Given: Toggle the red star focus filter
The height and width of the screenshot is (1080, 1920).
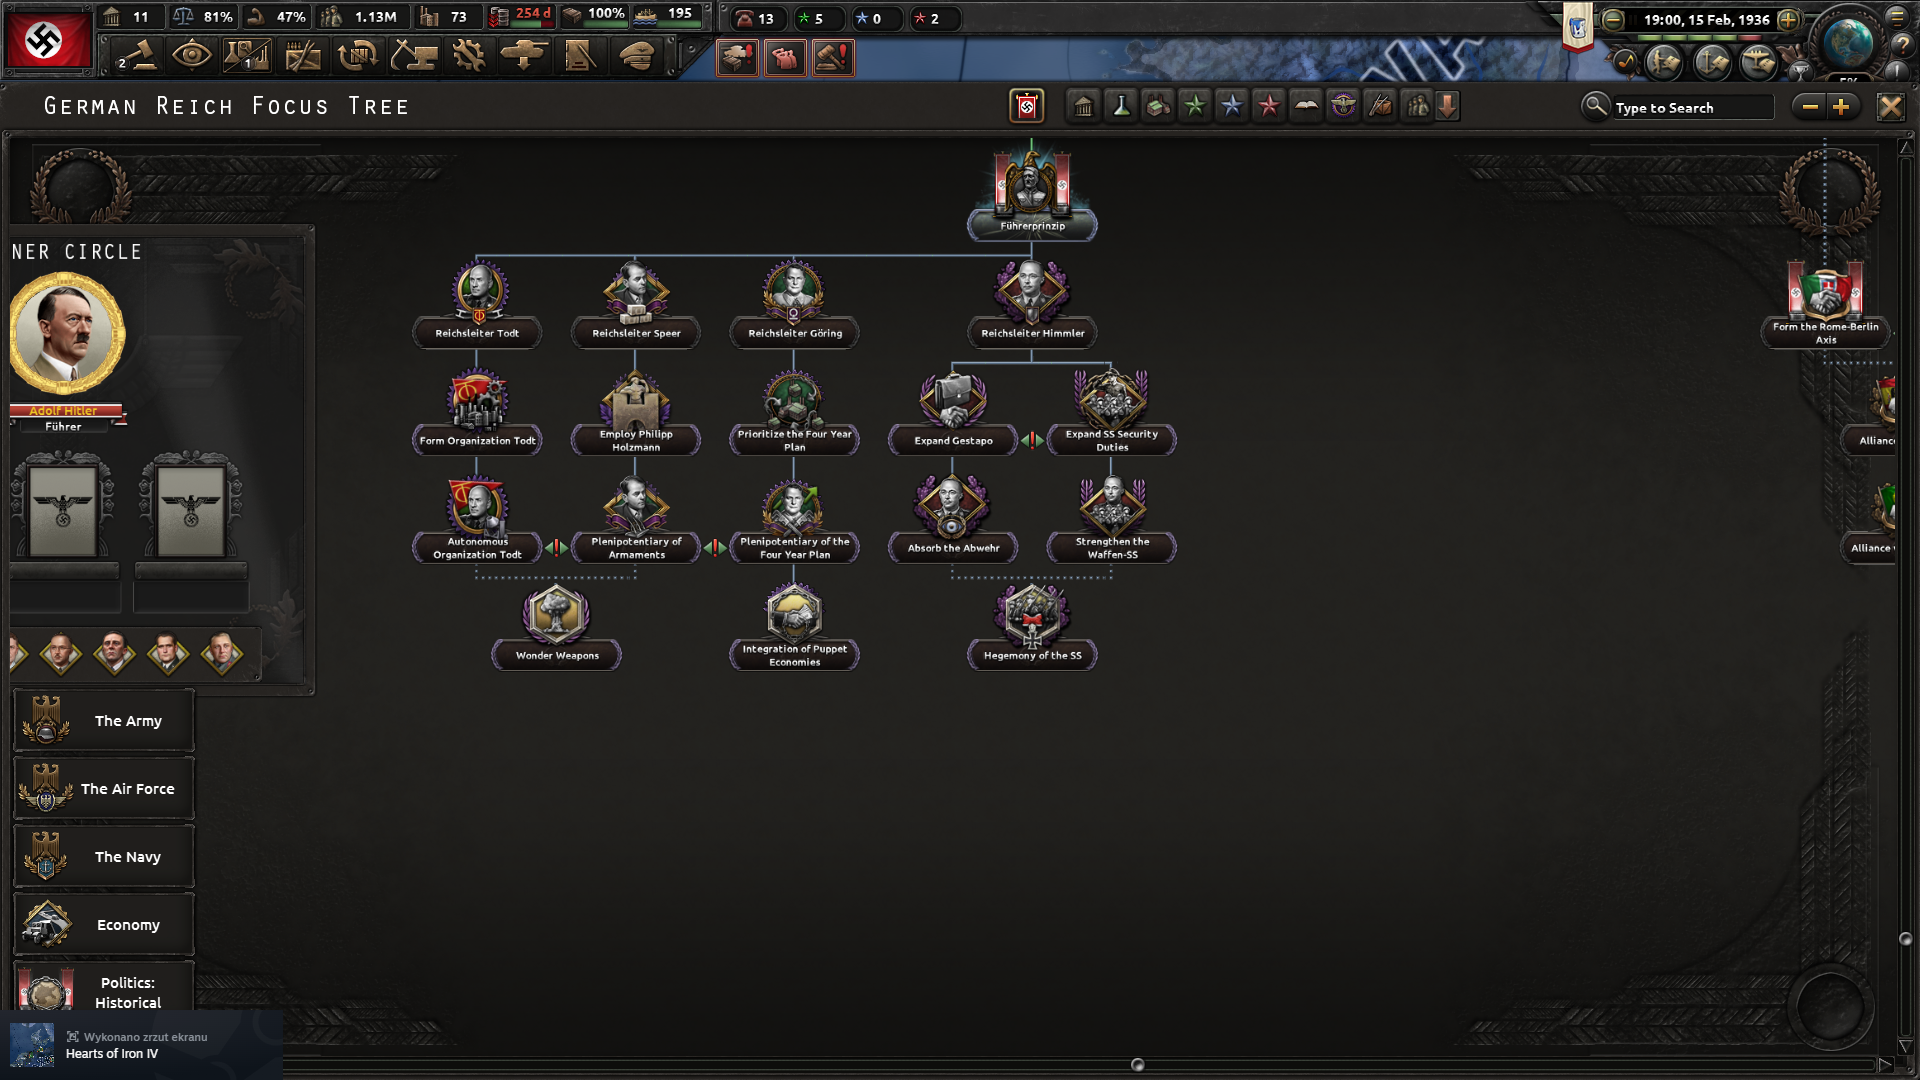Looking at the screenshot, I should (x=1269, y=106).
